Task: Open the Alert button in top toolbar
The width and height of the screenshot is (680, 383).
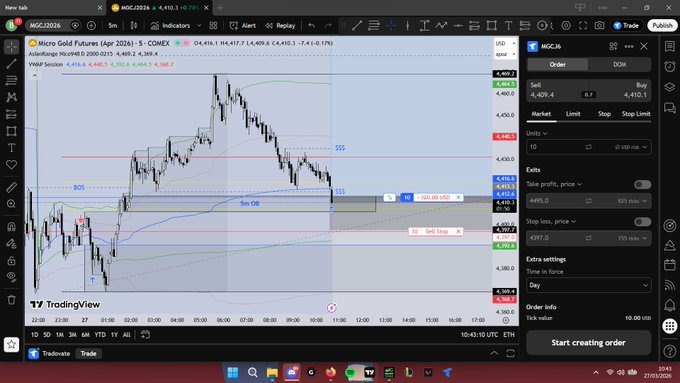Action: tap(242, 26)
